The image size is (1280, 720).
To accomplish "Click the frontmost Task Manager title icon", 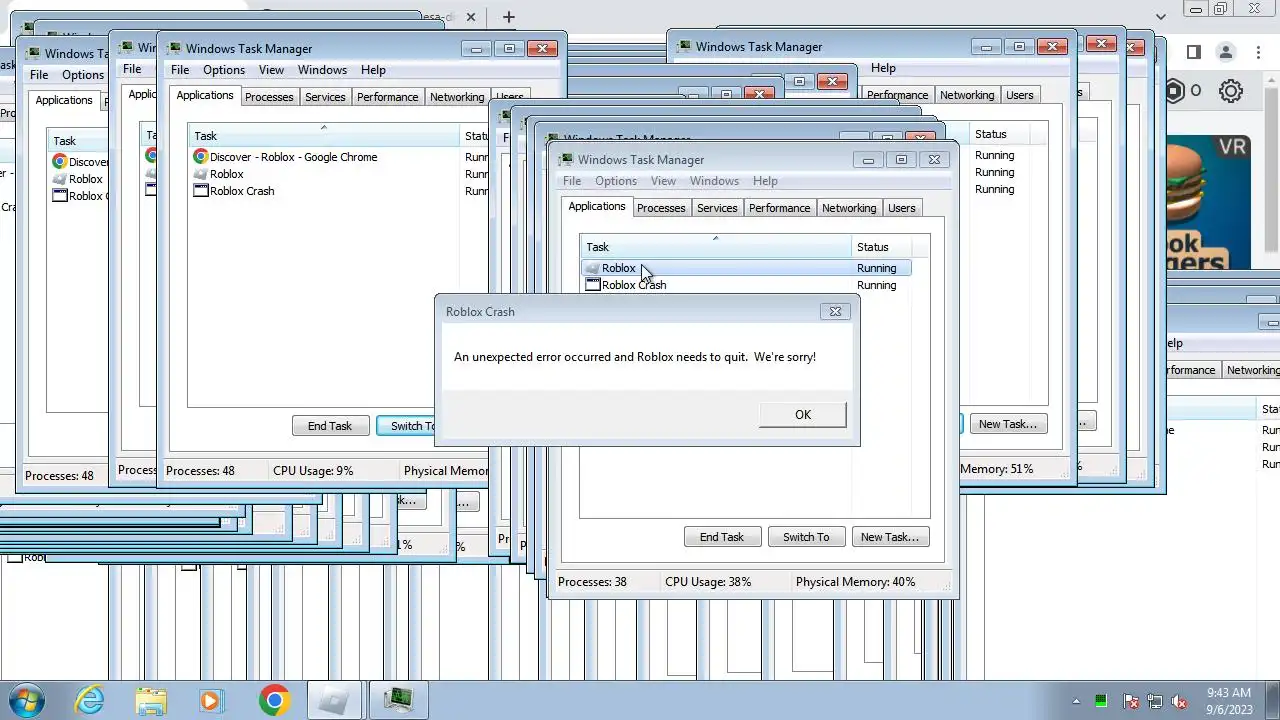I will pos(566,160).
